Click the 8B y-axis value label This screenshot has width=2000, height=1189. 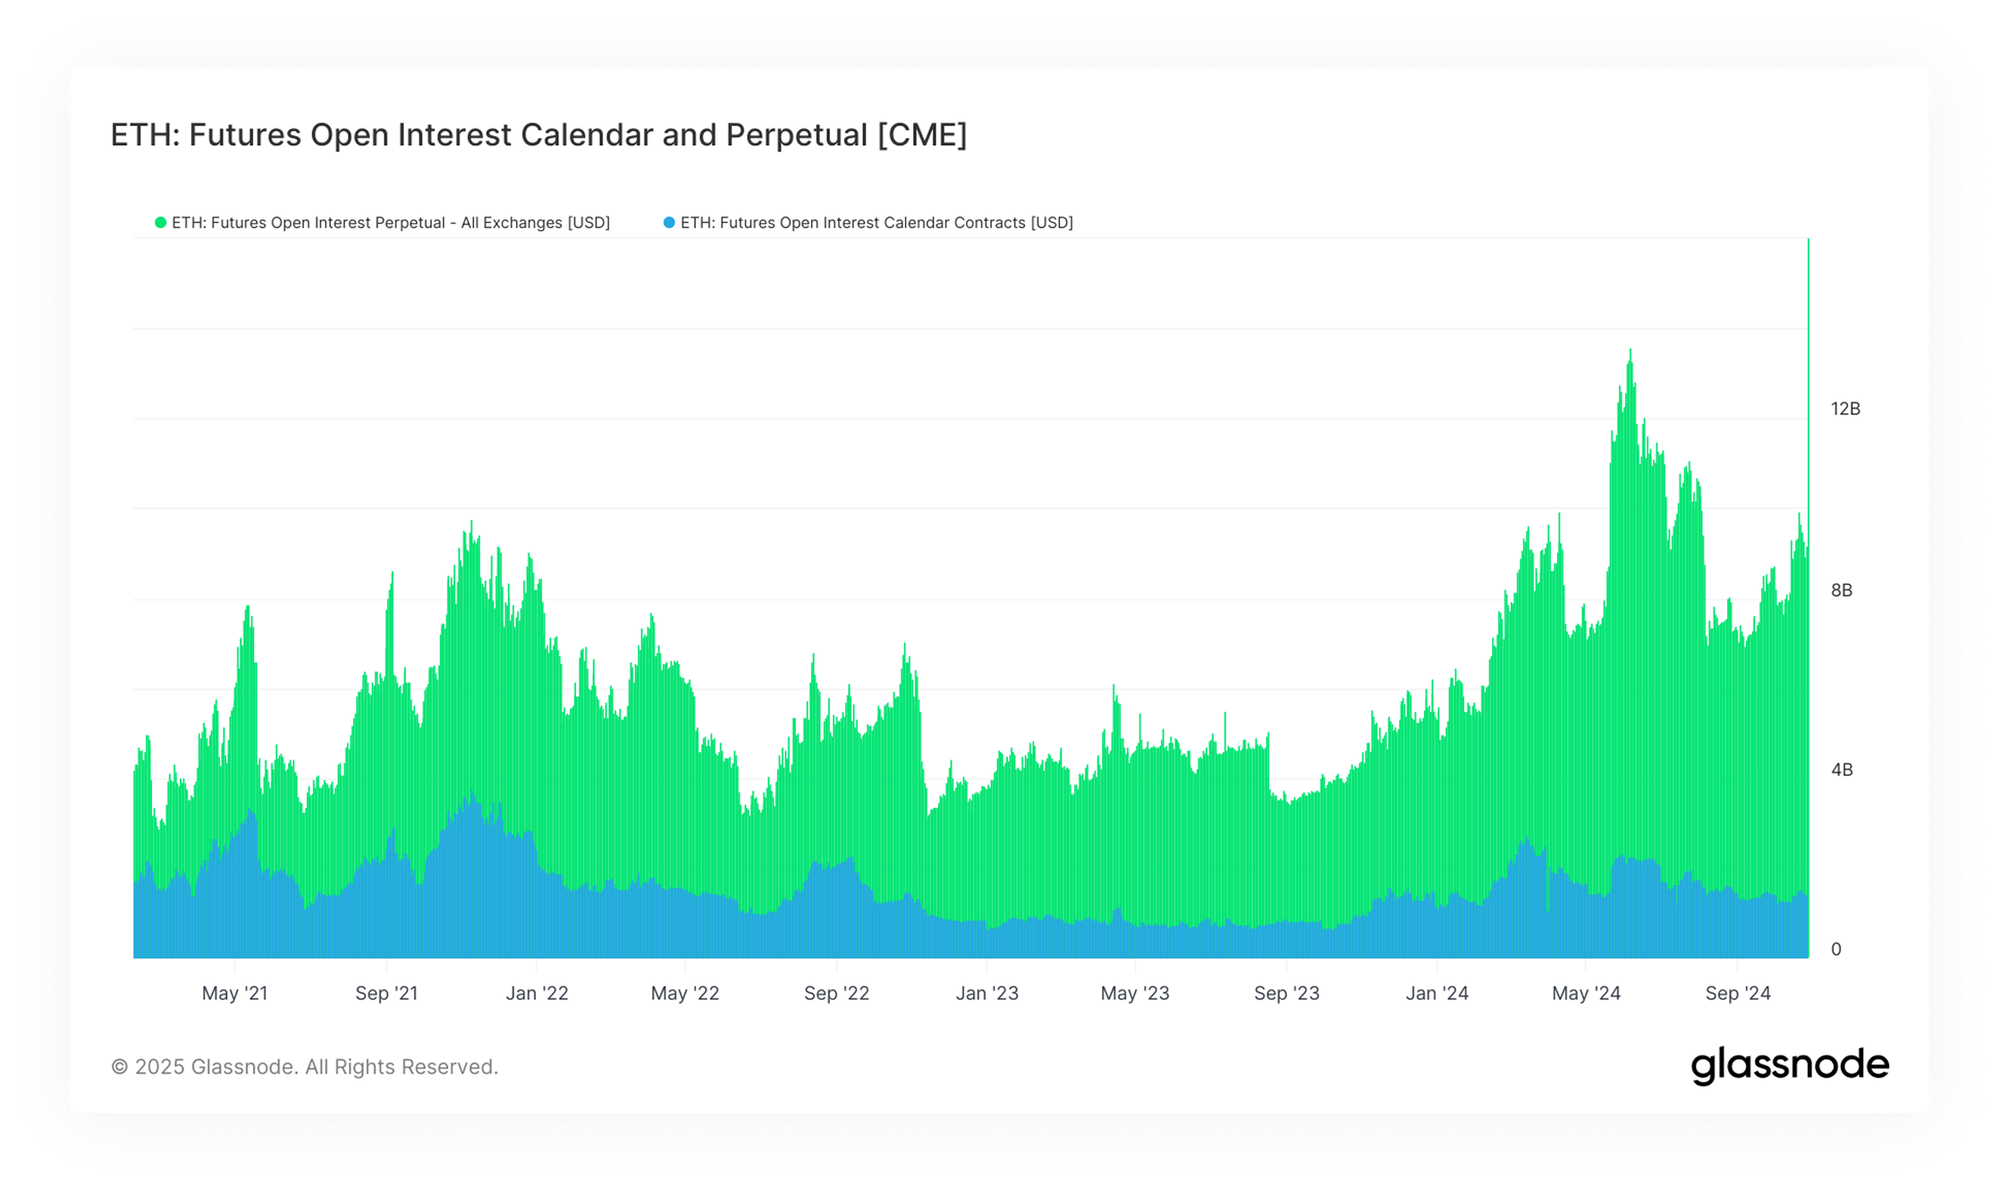[x=1841, y=590]
